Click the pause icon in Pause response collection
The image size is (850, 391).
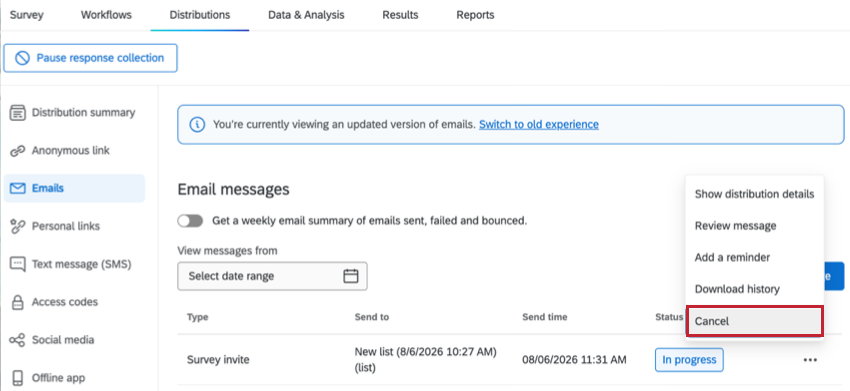pyautogui.click(x=22, y=58)
